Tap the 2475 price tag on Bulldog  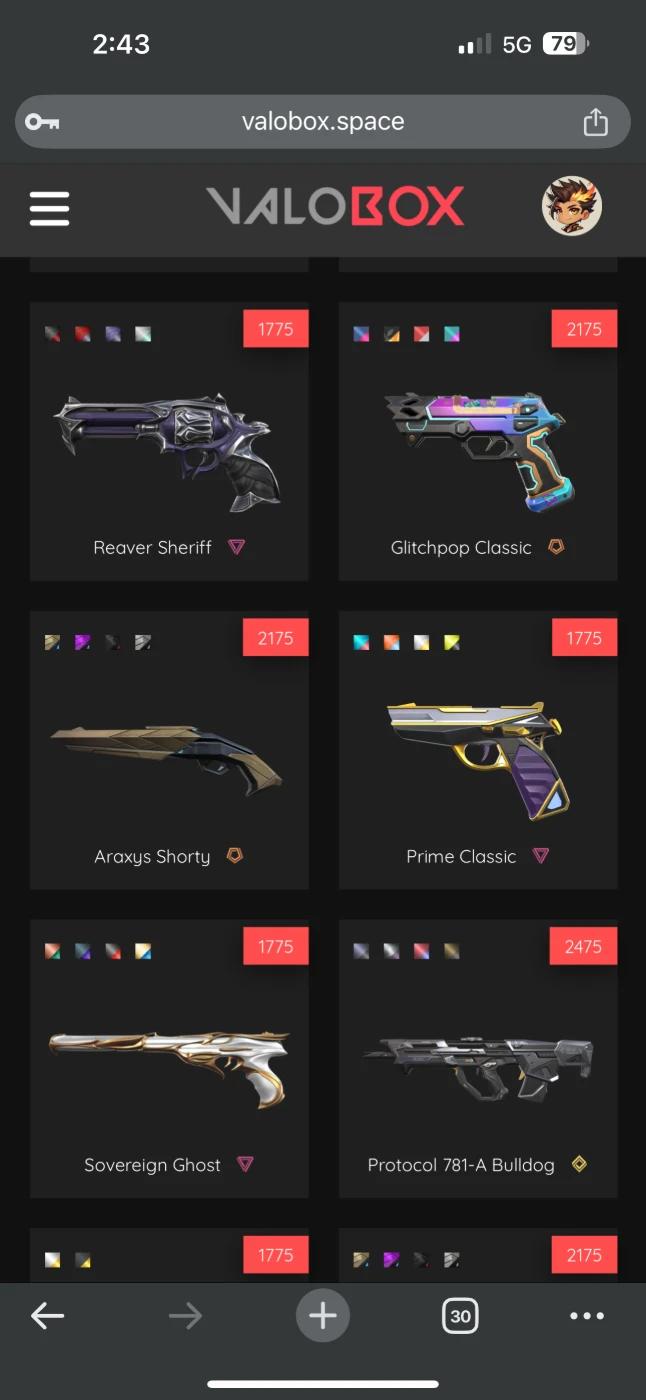point(584,946)
